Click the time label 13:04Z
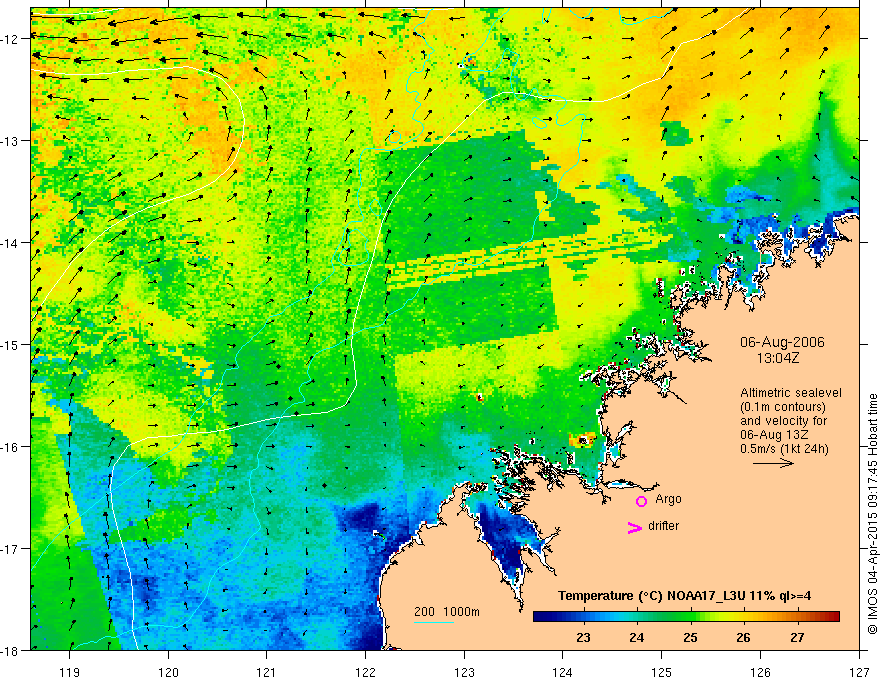The image size is (880, 680). click(x=777, y=359)
